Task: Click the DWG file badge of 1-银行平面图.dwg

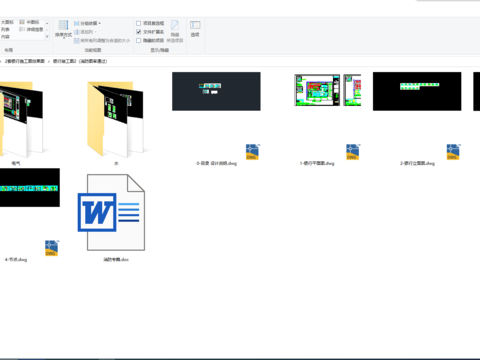Action: pyautogui.click(x=352, y=152)
